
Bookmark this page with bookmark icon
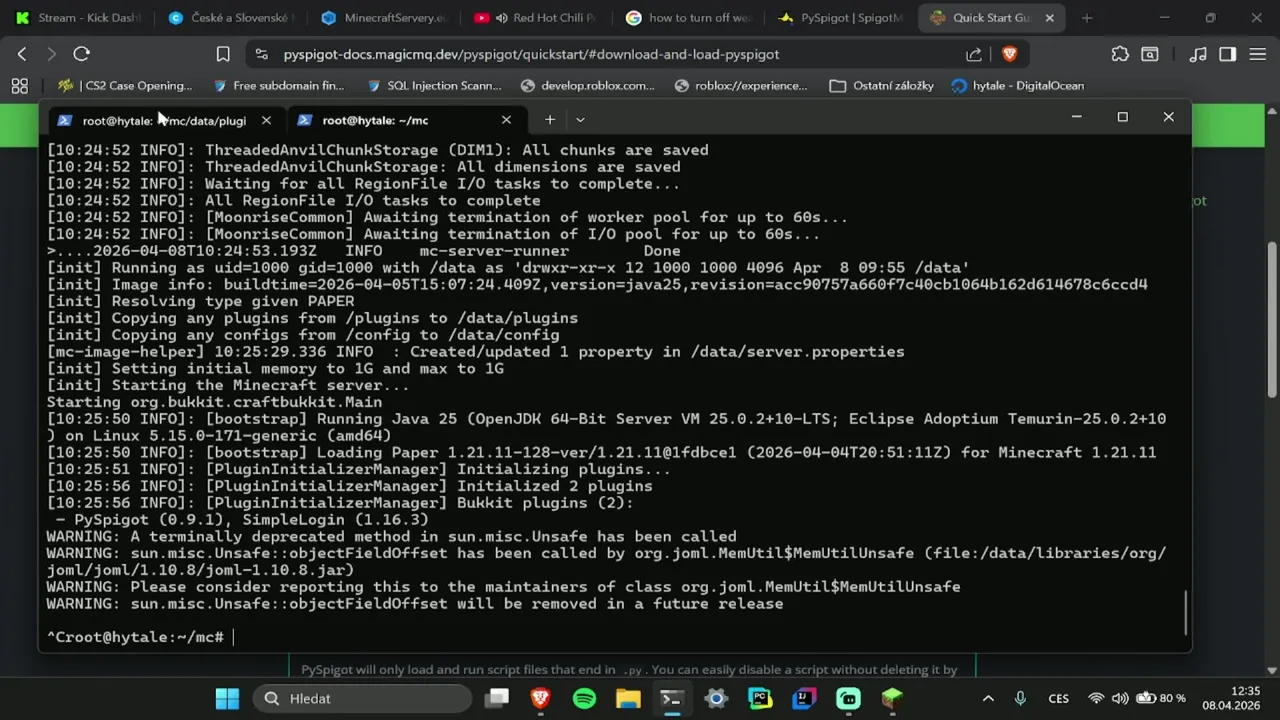point(223,54)
